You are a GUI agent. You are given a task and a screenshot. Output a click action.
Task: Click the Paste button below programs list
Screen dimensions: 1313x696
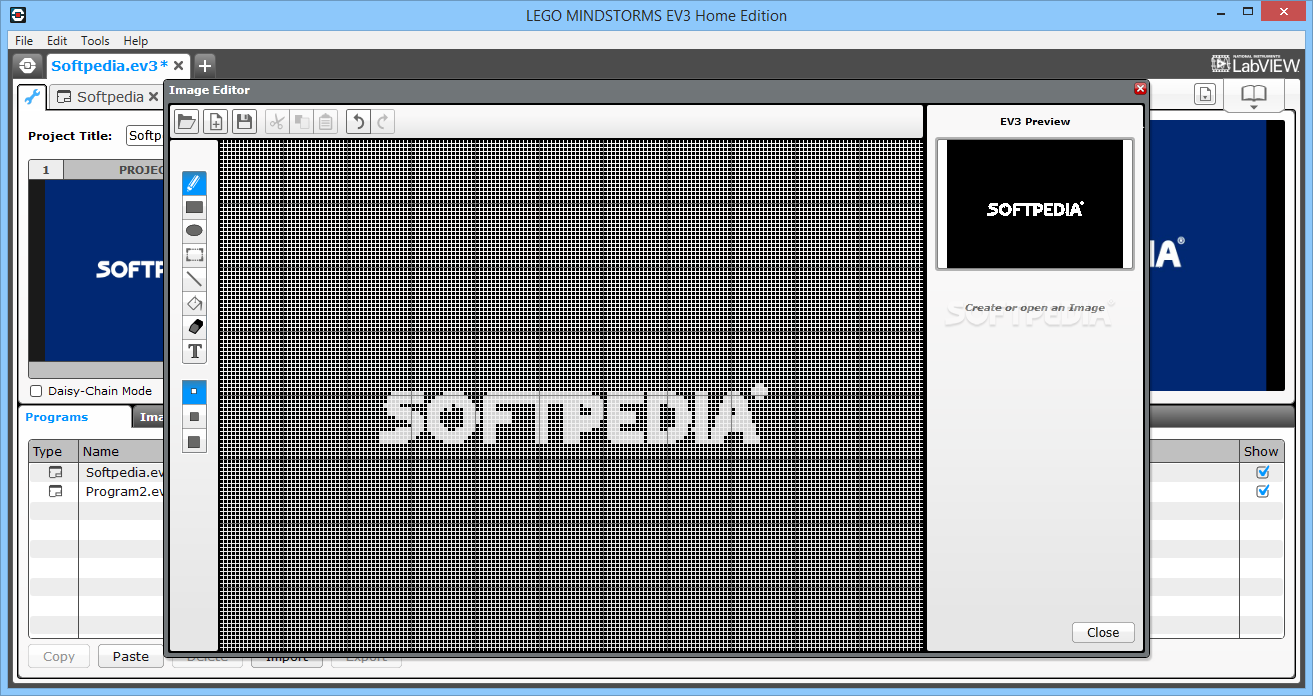pyautogui.click(x=131, y=656)
